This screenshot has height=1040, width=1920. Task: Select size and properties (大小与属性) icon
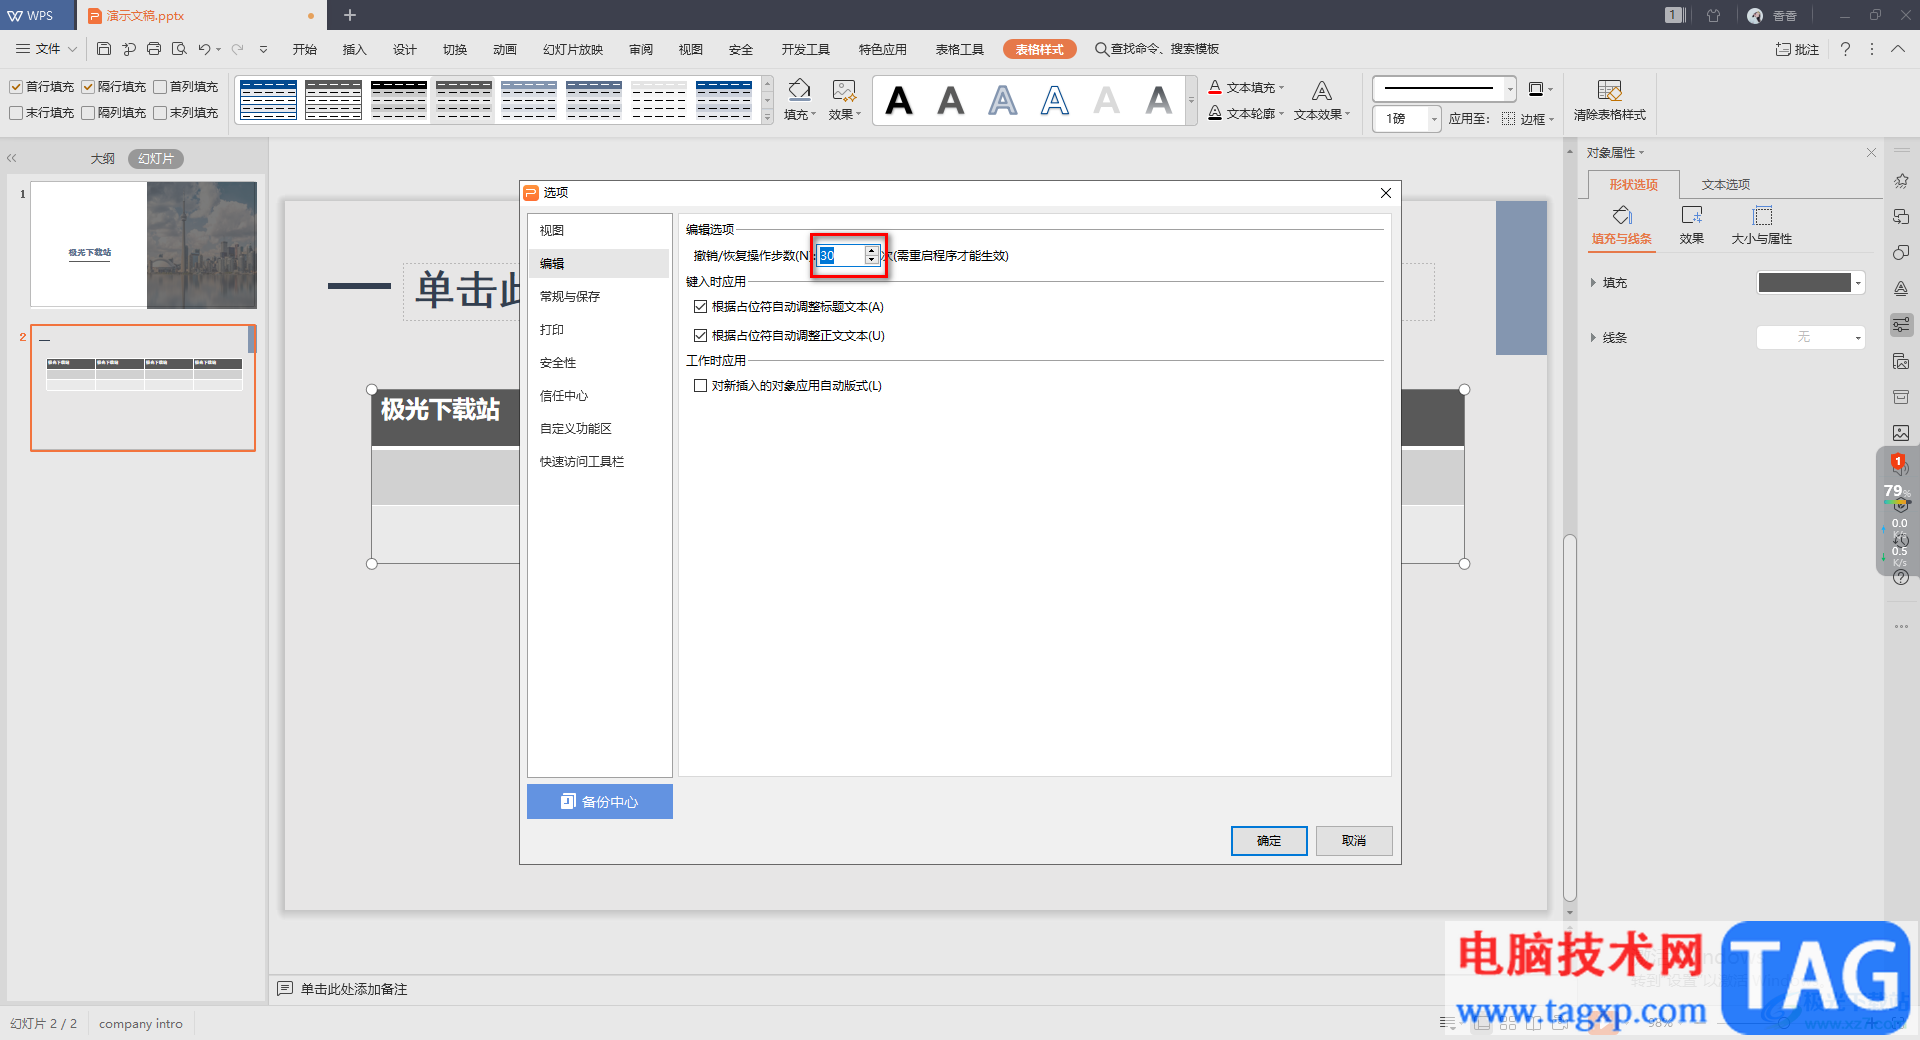coord(1762,225)
